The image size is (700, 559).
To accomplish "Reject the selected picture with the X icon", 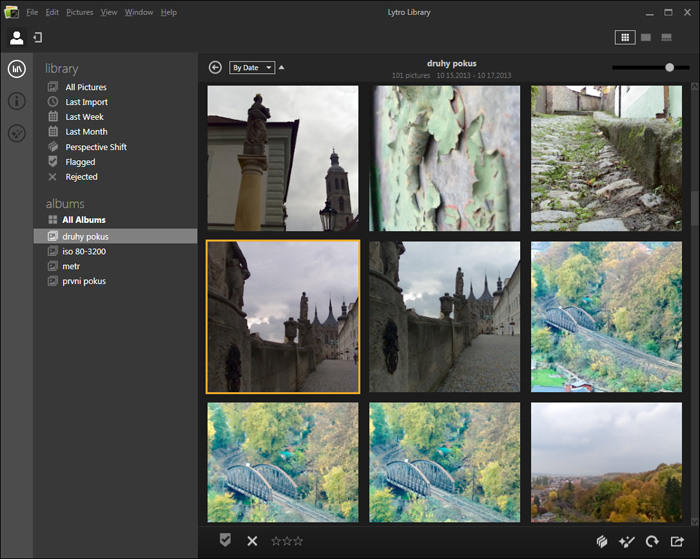I will (x=252, y=541).
